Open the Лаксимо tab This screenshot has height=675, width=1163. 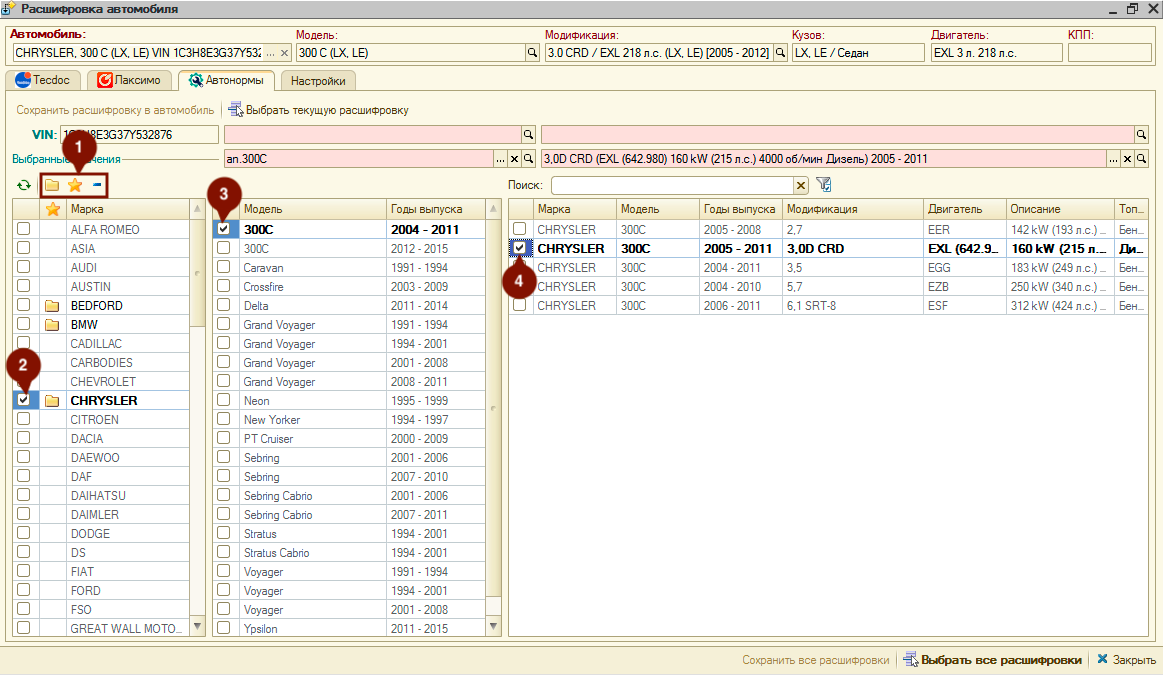click(129, 80)
